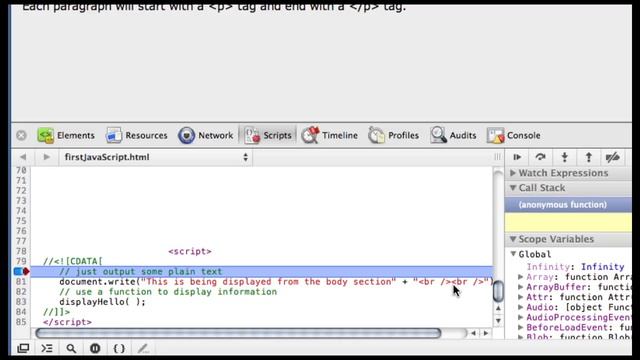Viewport: 640px width, 360px height.
Task: Click the edit script pencil icon
Action: click(x=143, y=348)
